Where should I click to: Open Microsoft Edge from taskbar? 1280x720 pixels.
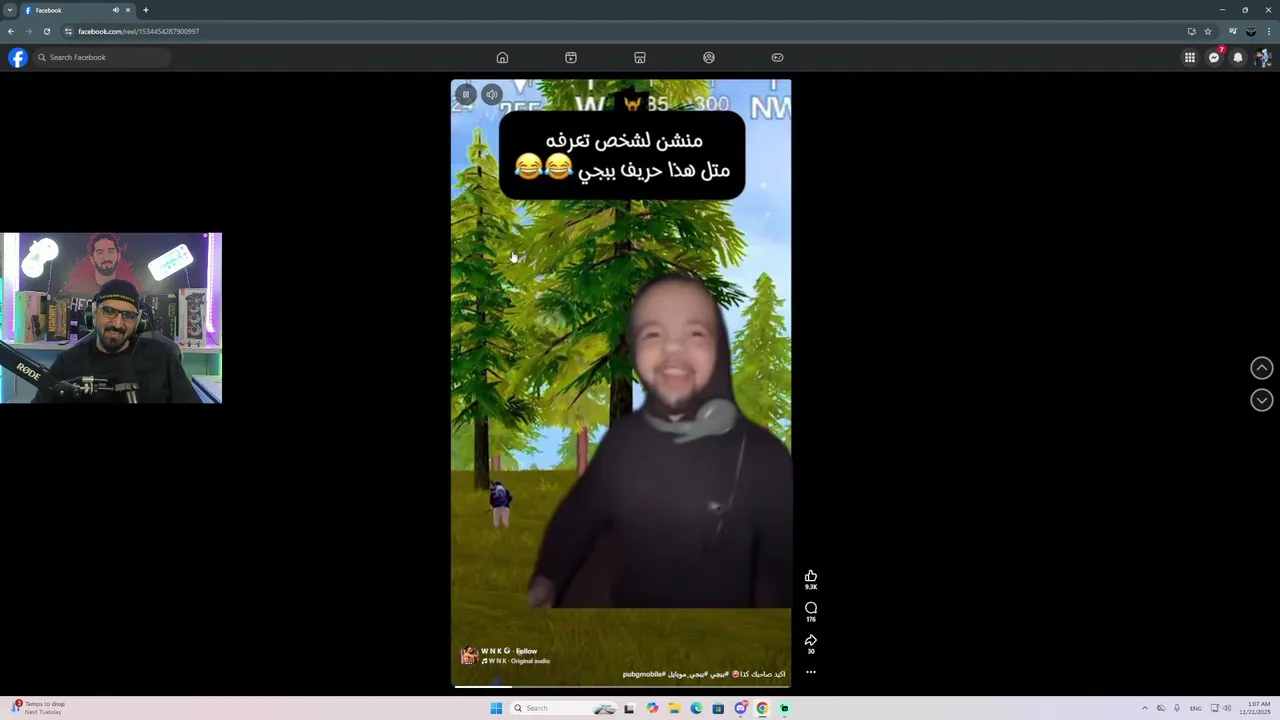point(696,708)
